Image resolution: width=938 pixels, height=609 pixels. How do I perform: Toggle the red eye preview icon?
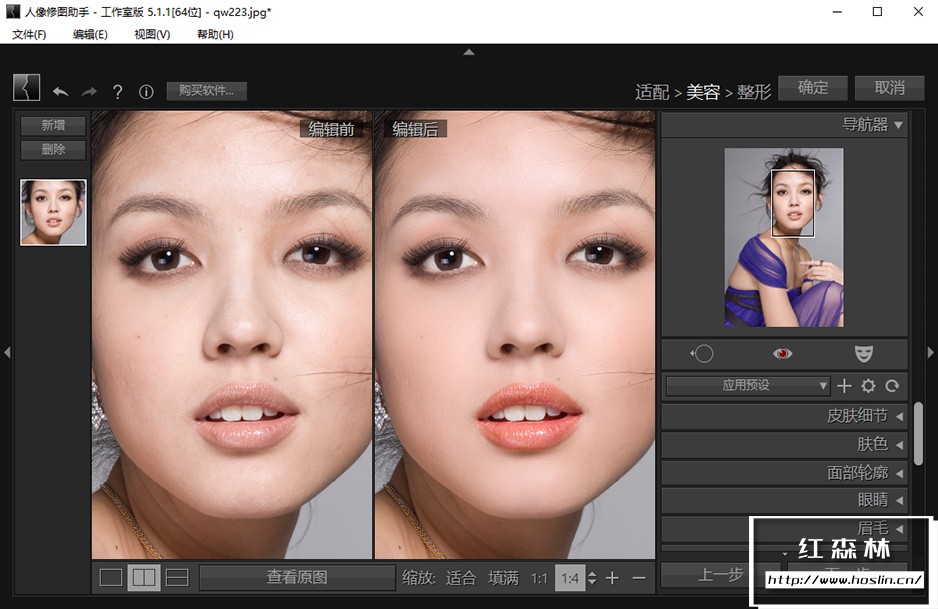[782, 354]
